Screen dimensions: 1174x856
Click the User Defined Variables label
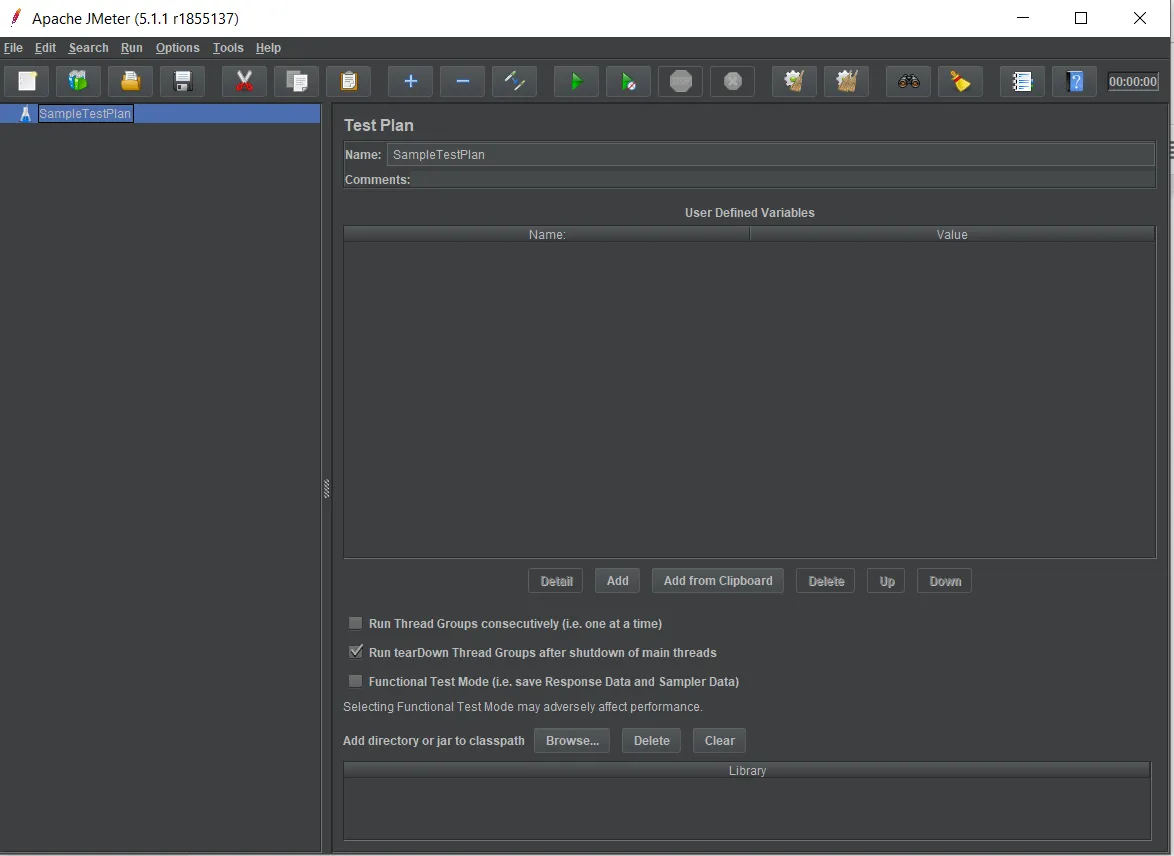coord(749,213)
